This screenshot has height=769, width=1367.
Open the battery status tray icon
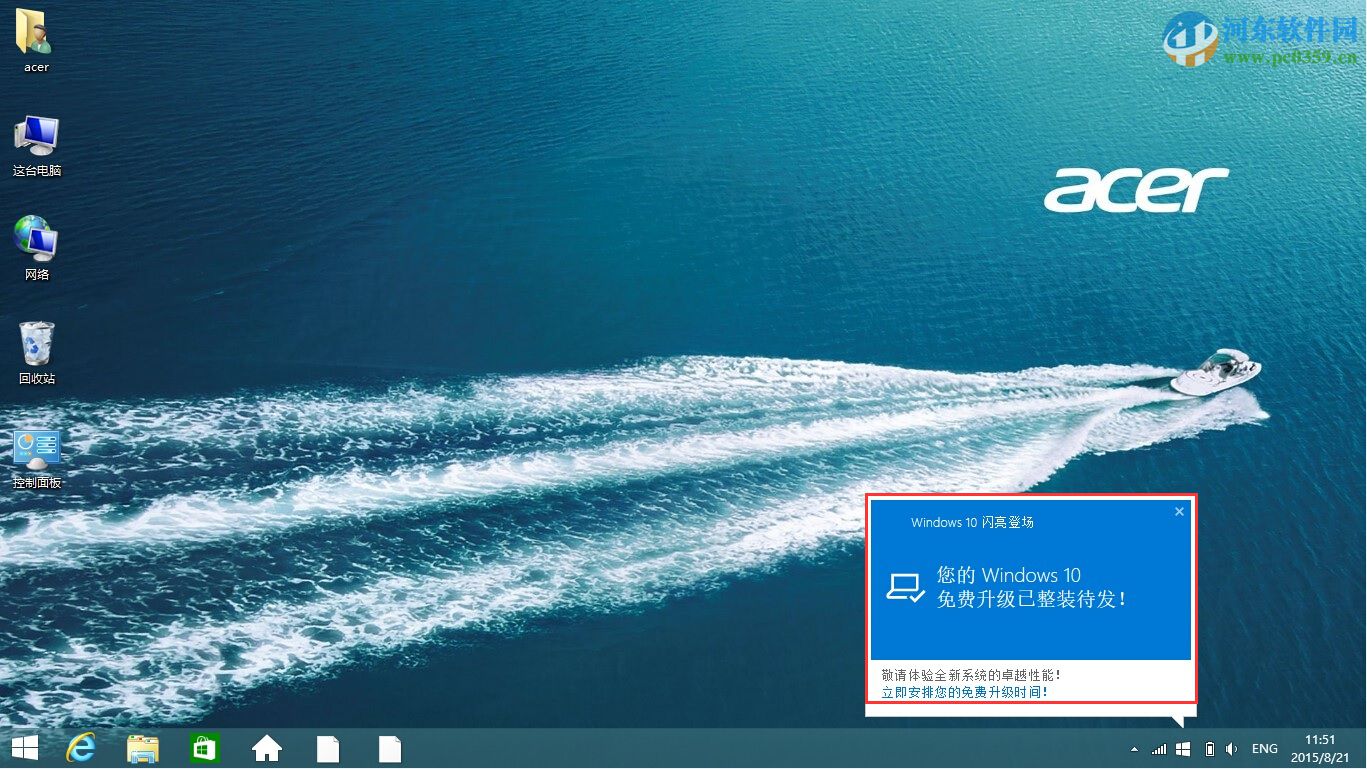pos(1209,748)
